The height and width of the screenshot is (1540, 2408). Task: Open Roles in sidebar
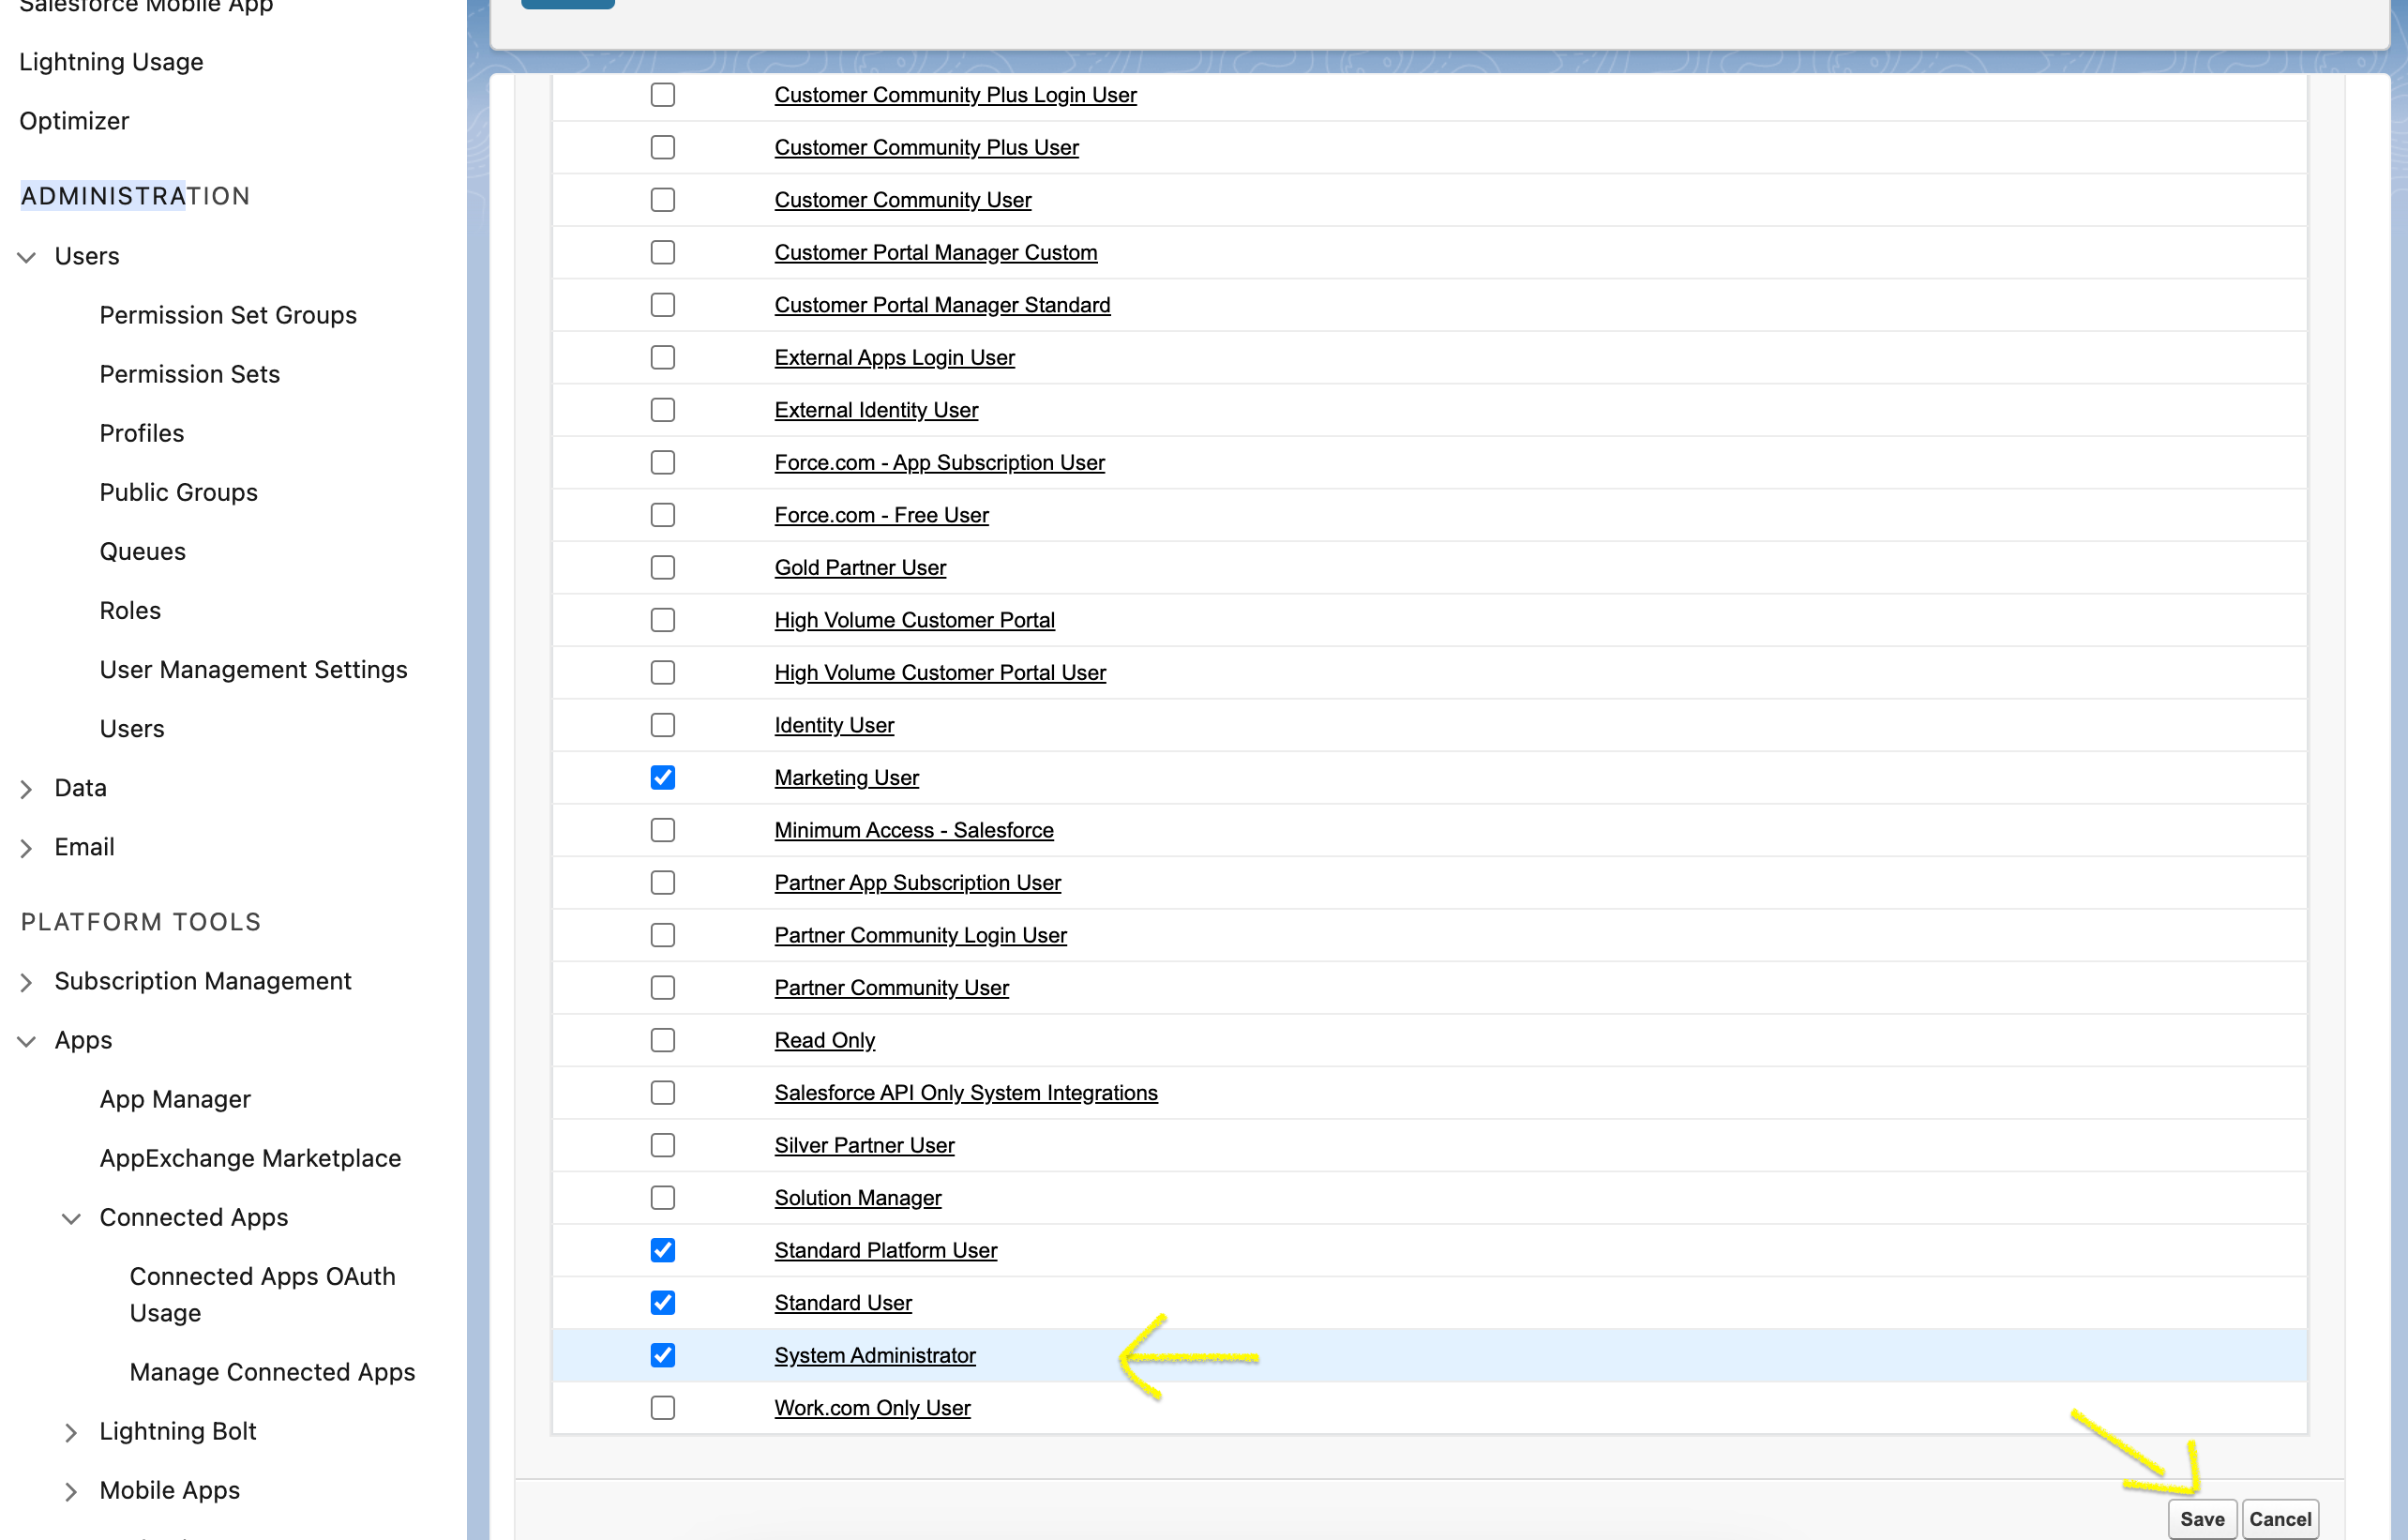coord(130,610)
